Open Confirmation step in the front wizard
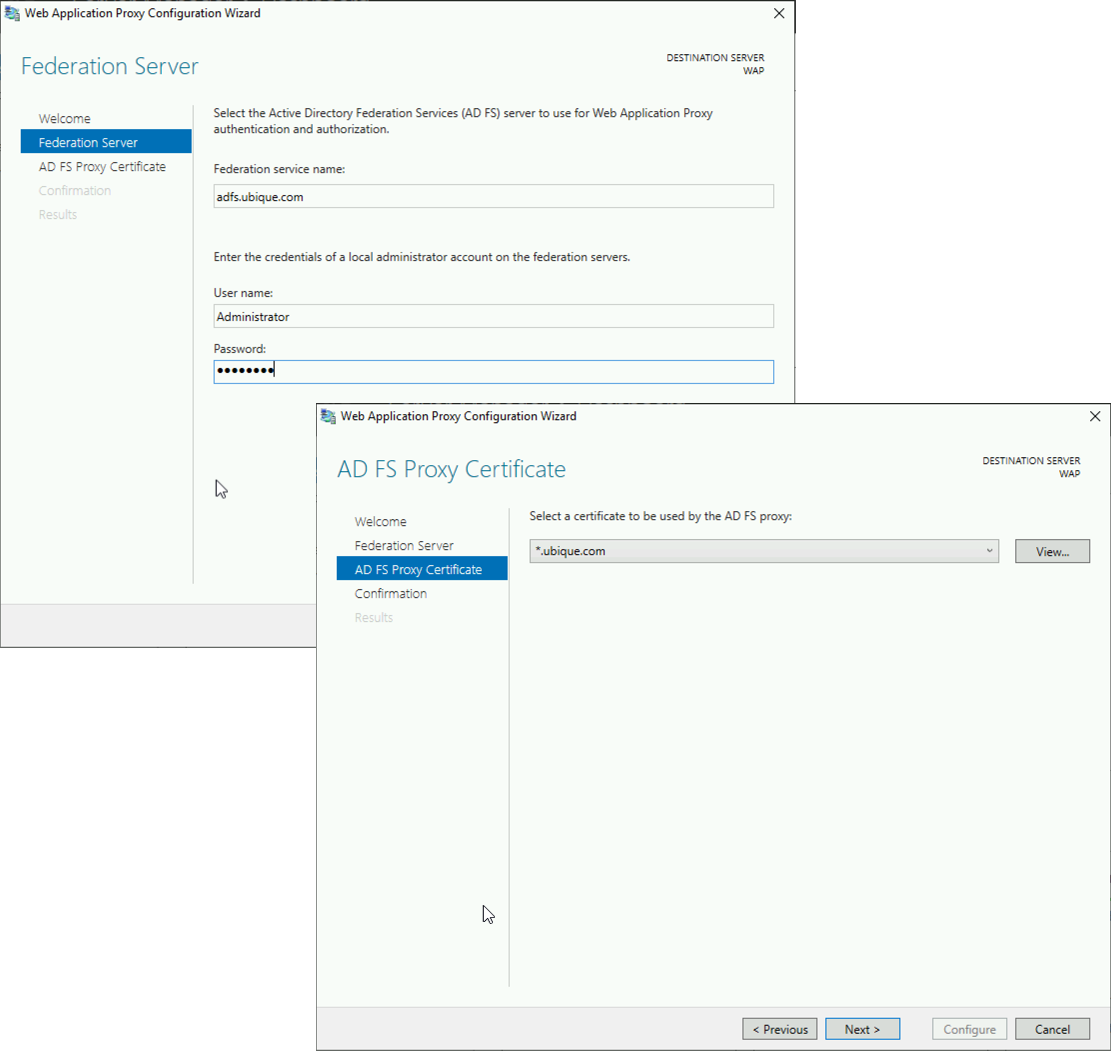Viewport: 1111px width, 1051px height. point(390,594)
